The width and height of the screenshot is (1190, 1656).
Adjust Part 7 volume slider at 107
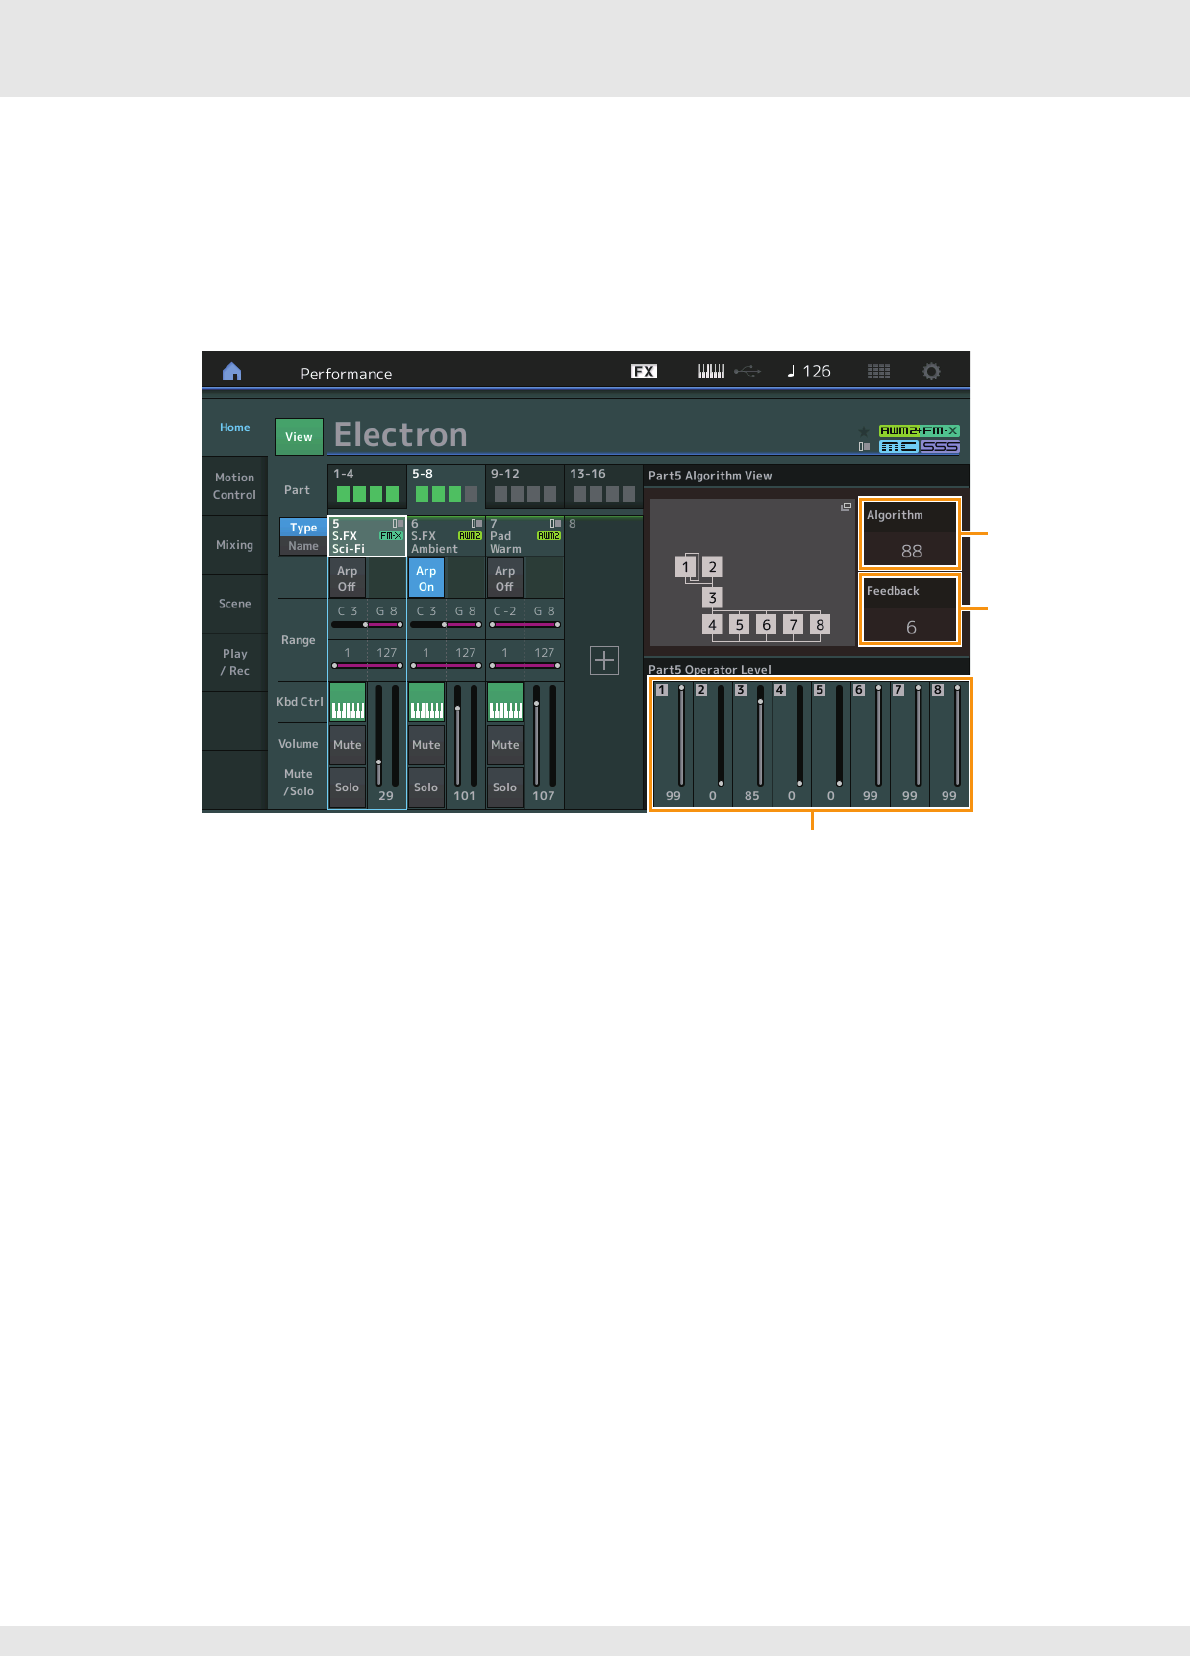pos(536,736)
